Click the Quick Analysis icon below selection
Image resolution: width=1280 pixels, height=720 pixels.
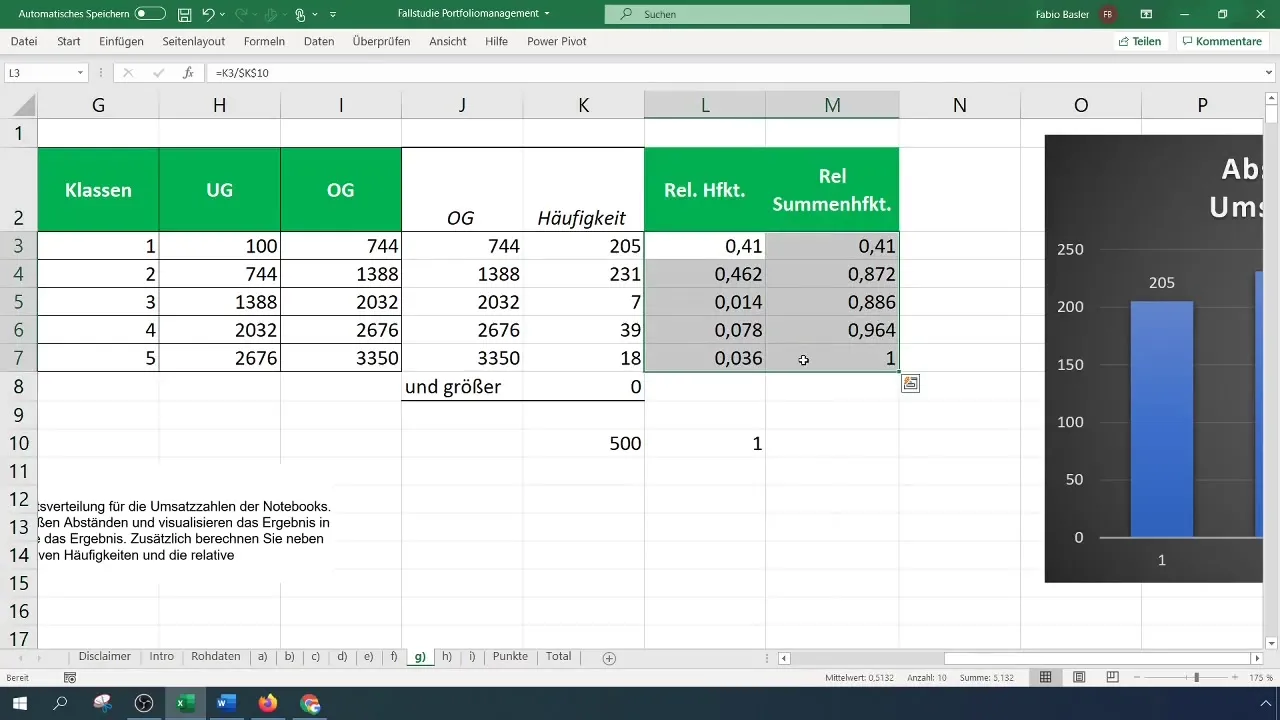(x=910, y=383)
